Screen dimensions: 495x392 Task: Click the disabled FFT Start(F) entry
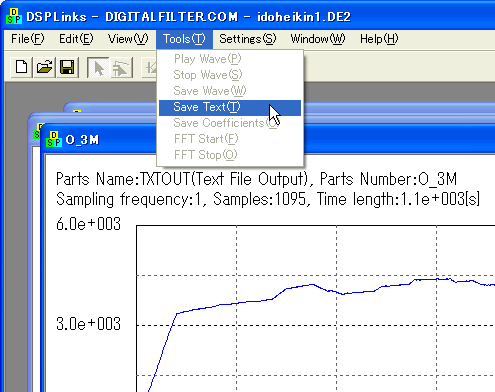click(230, 139)
